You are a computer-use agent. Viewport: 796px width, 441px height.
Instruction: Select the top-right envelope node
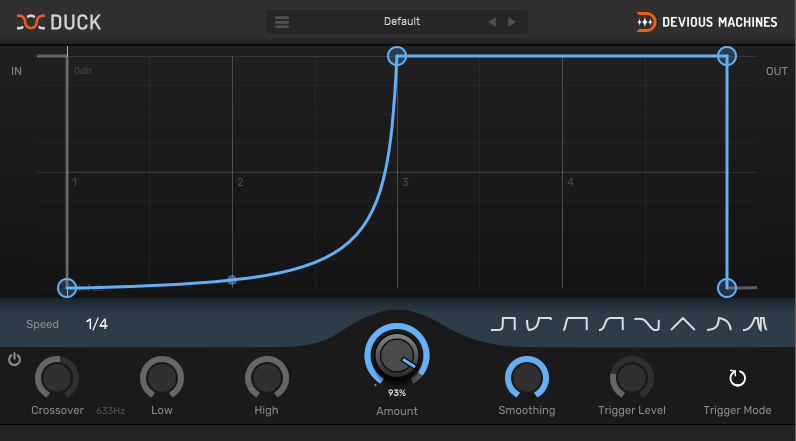coord(727,56)
